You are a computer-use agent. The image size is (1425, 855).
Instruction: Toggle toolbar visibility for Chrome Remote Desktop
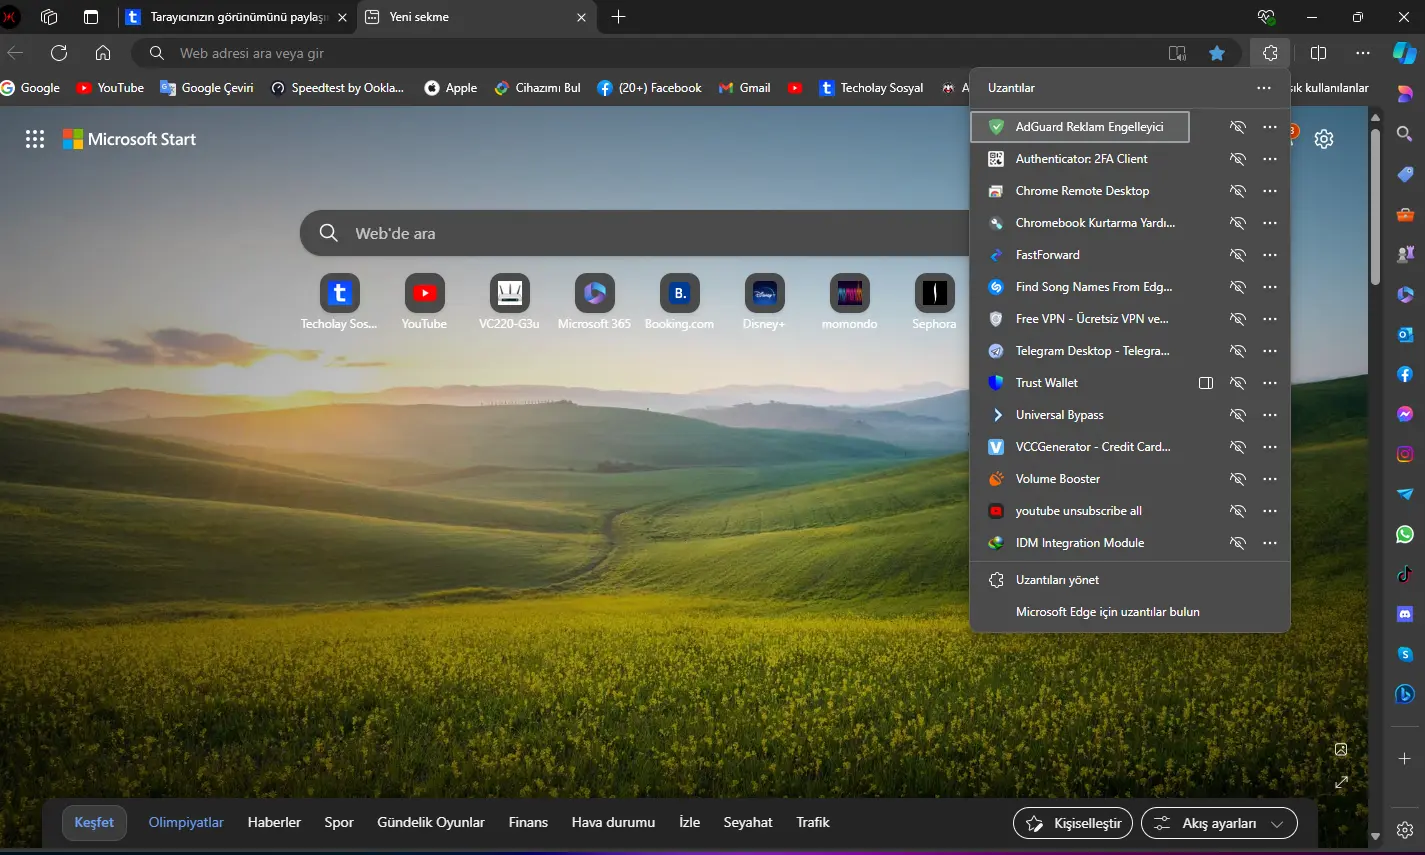(x=1238, y=191)
